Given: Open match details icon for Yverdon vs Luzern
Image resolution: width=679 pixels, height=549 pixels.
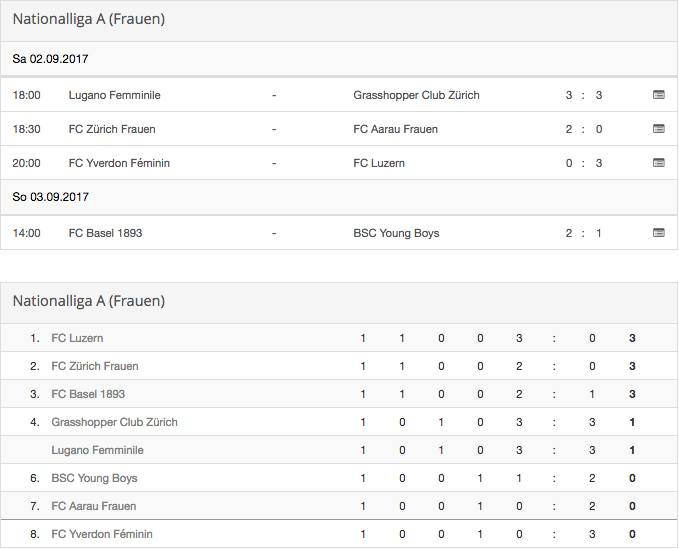Looking at the screenshot, I should tap(658, 163).
